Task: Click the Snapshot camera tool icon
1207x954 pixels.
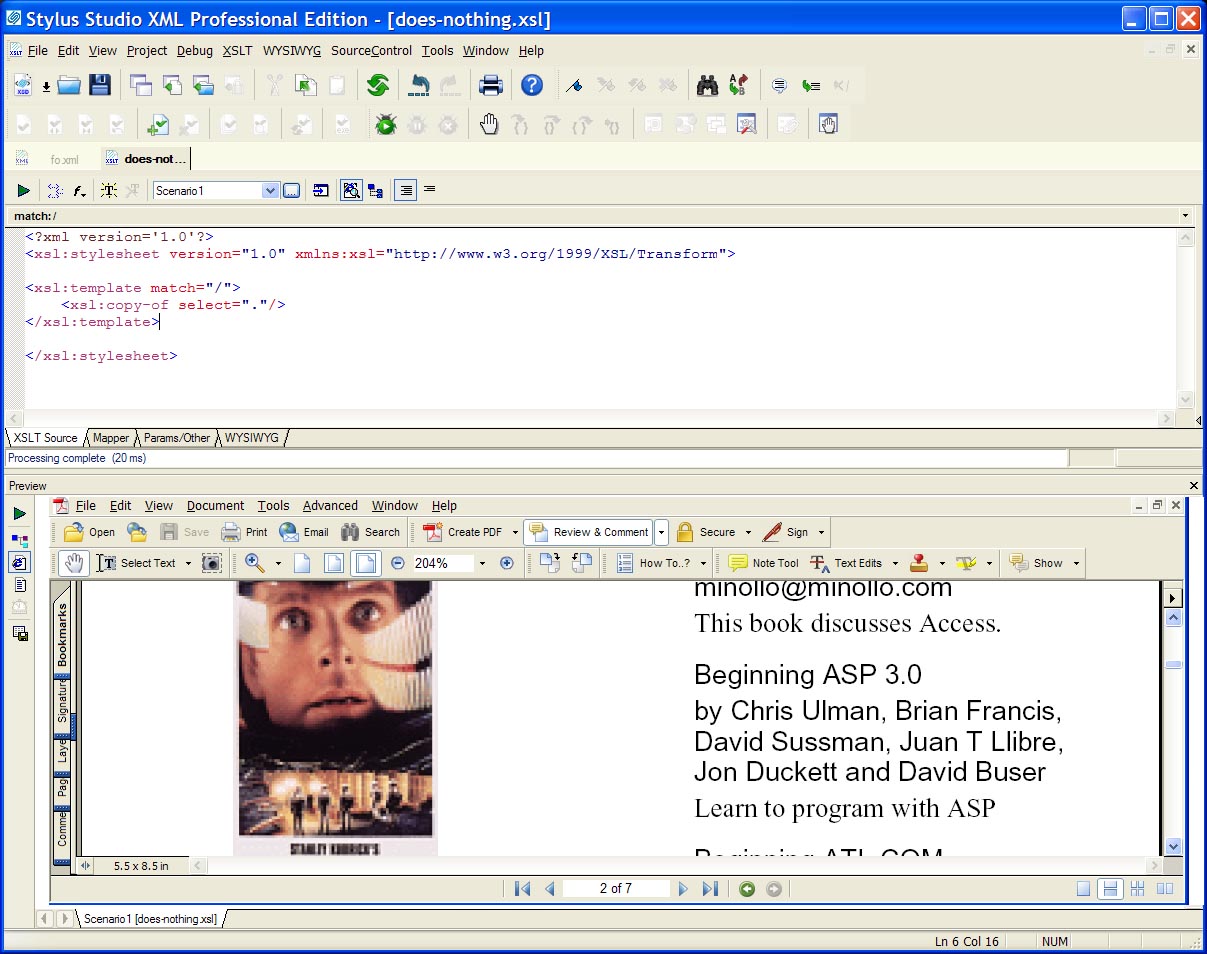Action: (211, 563)
